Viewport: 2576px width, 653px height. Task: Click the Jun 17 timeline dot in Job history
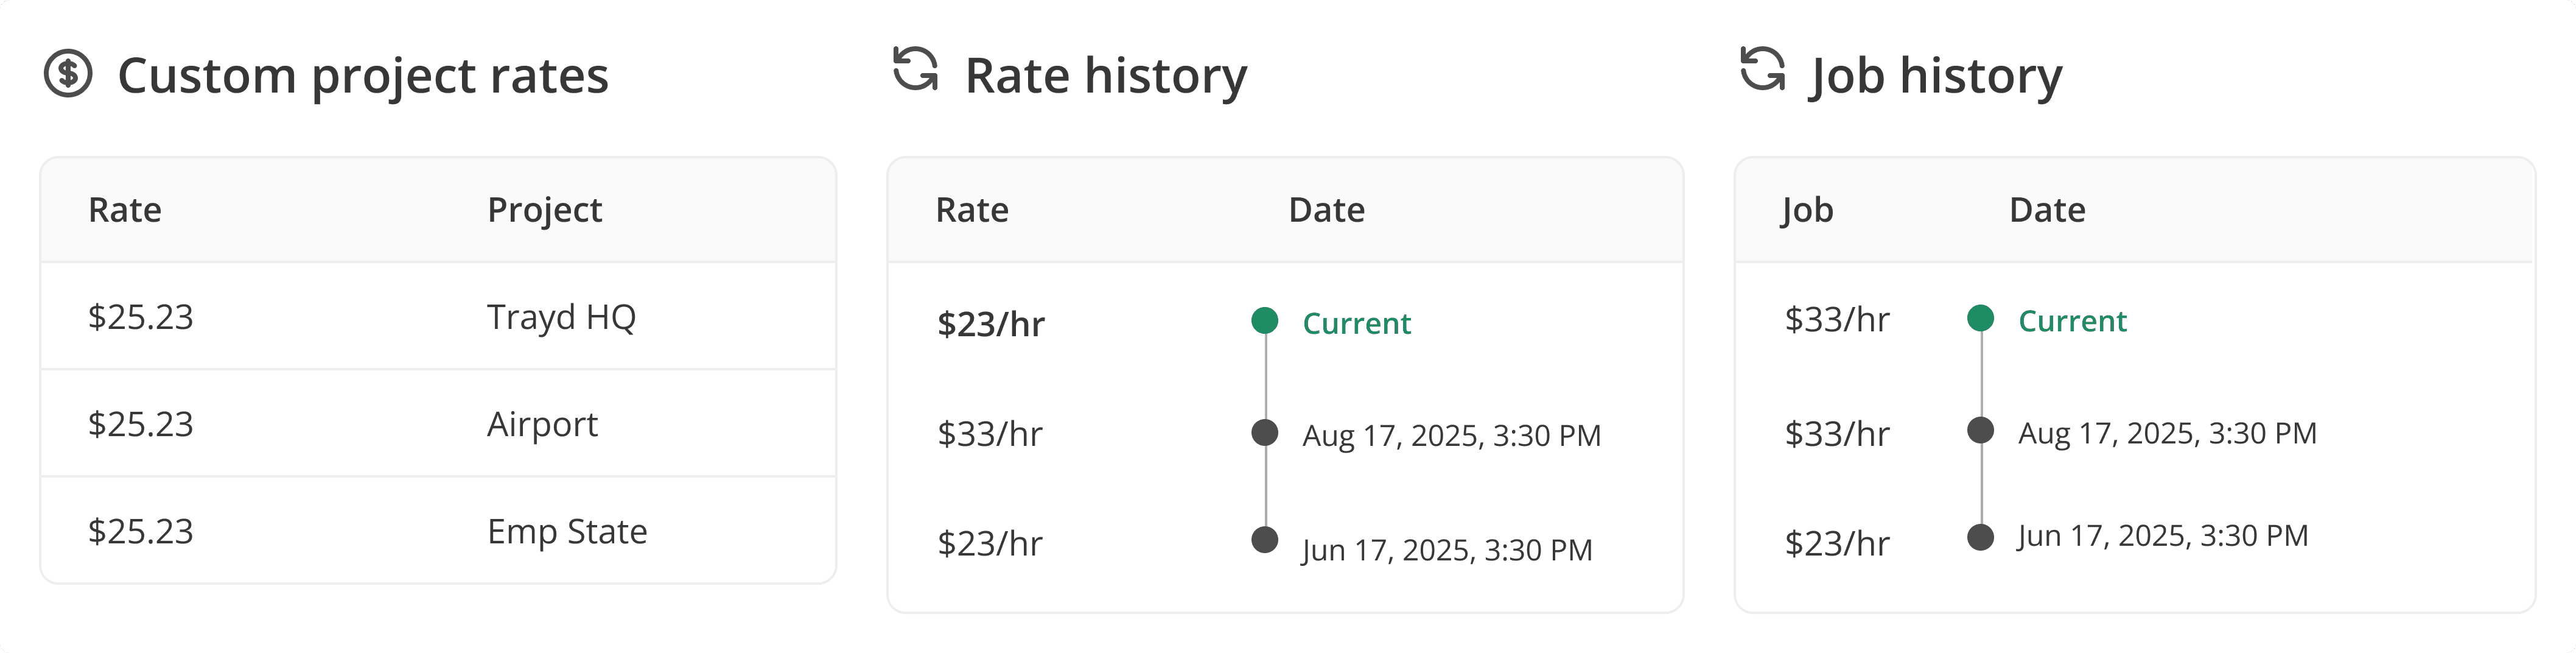(1981, 537)
